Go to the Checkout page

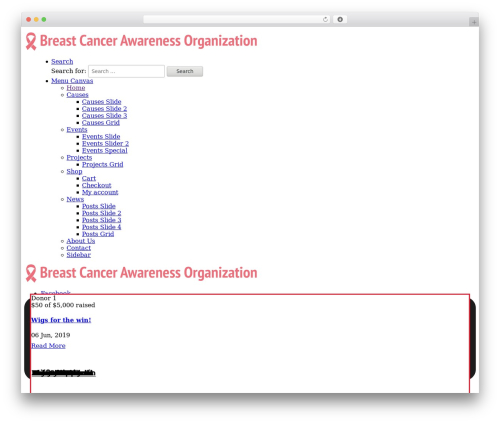tap(97, 185)
